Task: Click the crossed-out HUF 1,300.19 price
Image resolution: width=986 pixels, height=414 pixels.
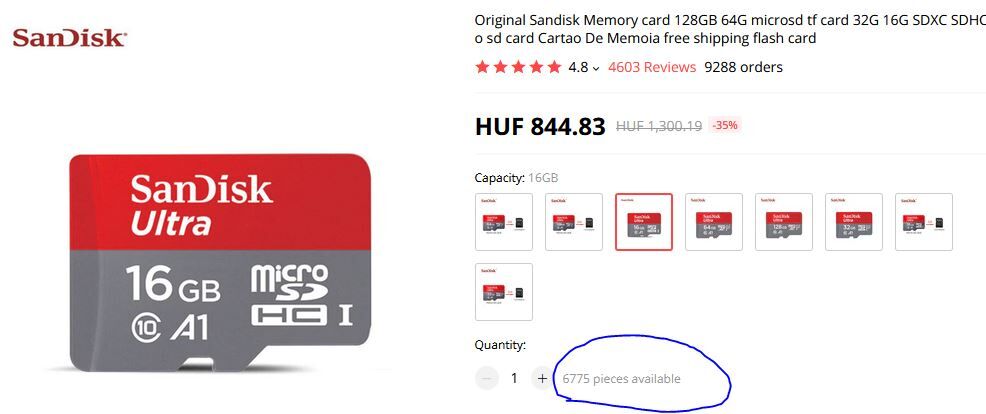Action: pos(659,126)
